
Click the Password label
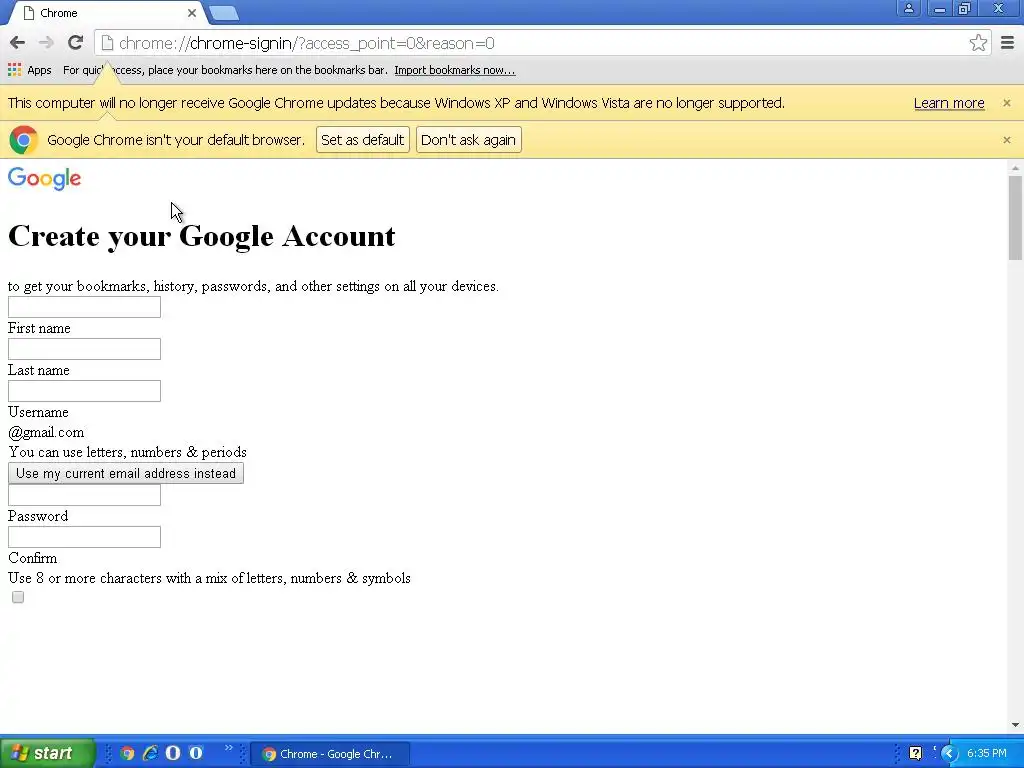click(x=38, y=516)
